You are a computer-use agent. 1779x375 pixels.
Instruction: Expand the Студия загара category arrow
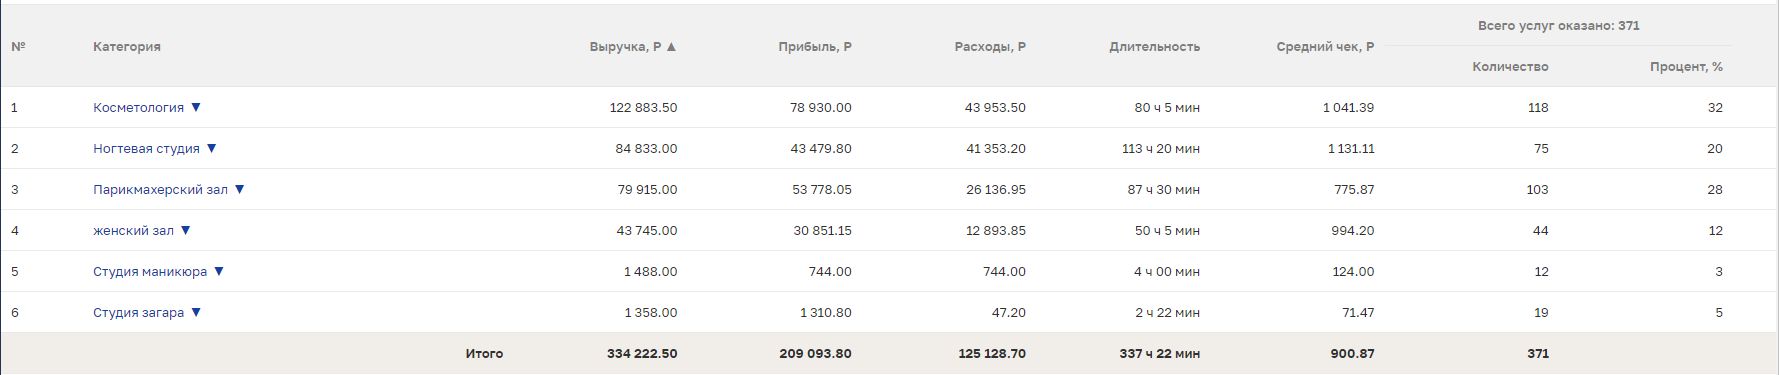click(x=196, y=312)
